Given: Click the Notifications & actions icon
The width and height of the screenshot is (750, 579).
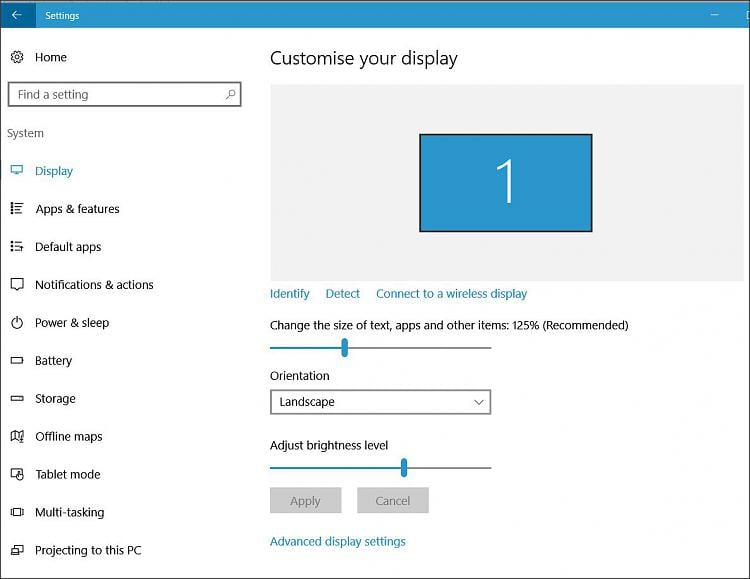Looking at the screenshot, I should pyautogui.click(x=17, y=284).
